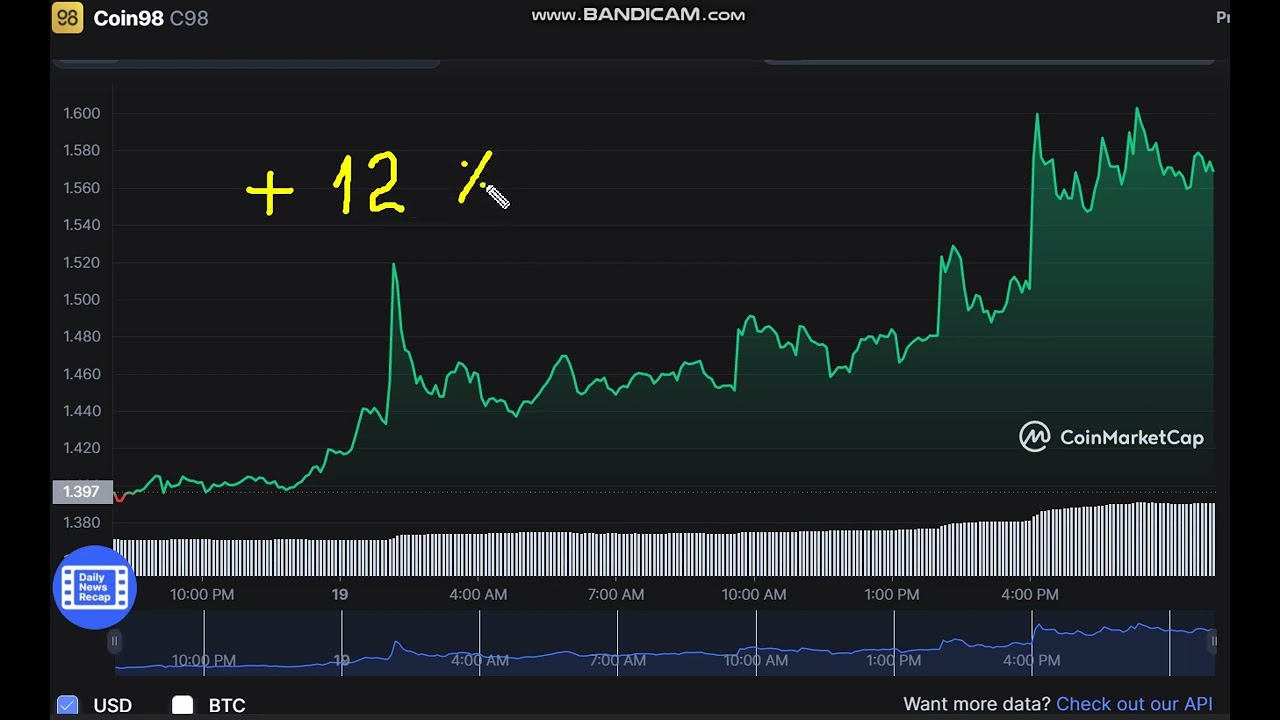
Task: Click the Want more data? text
Action: pos(977,704)
